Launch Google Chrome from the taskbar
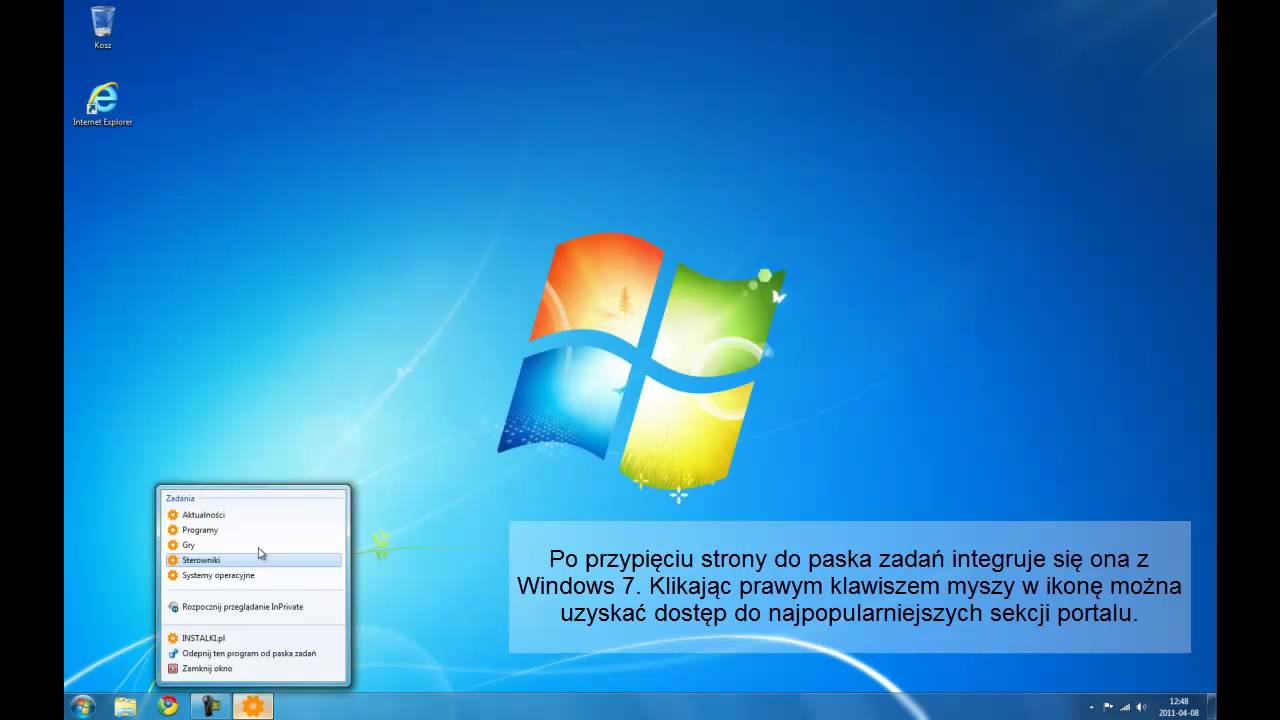 tap(168, 706)
